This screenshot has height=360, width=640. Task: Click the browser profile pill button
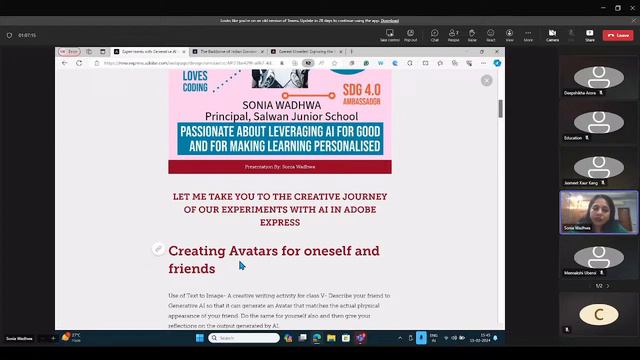pyautogui.click(x=69, y=52)
